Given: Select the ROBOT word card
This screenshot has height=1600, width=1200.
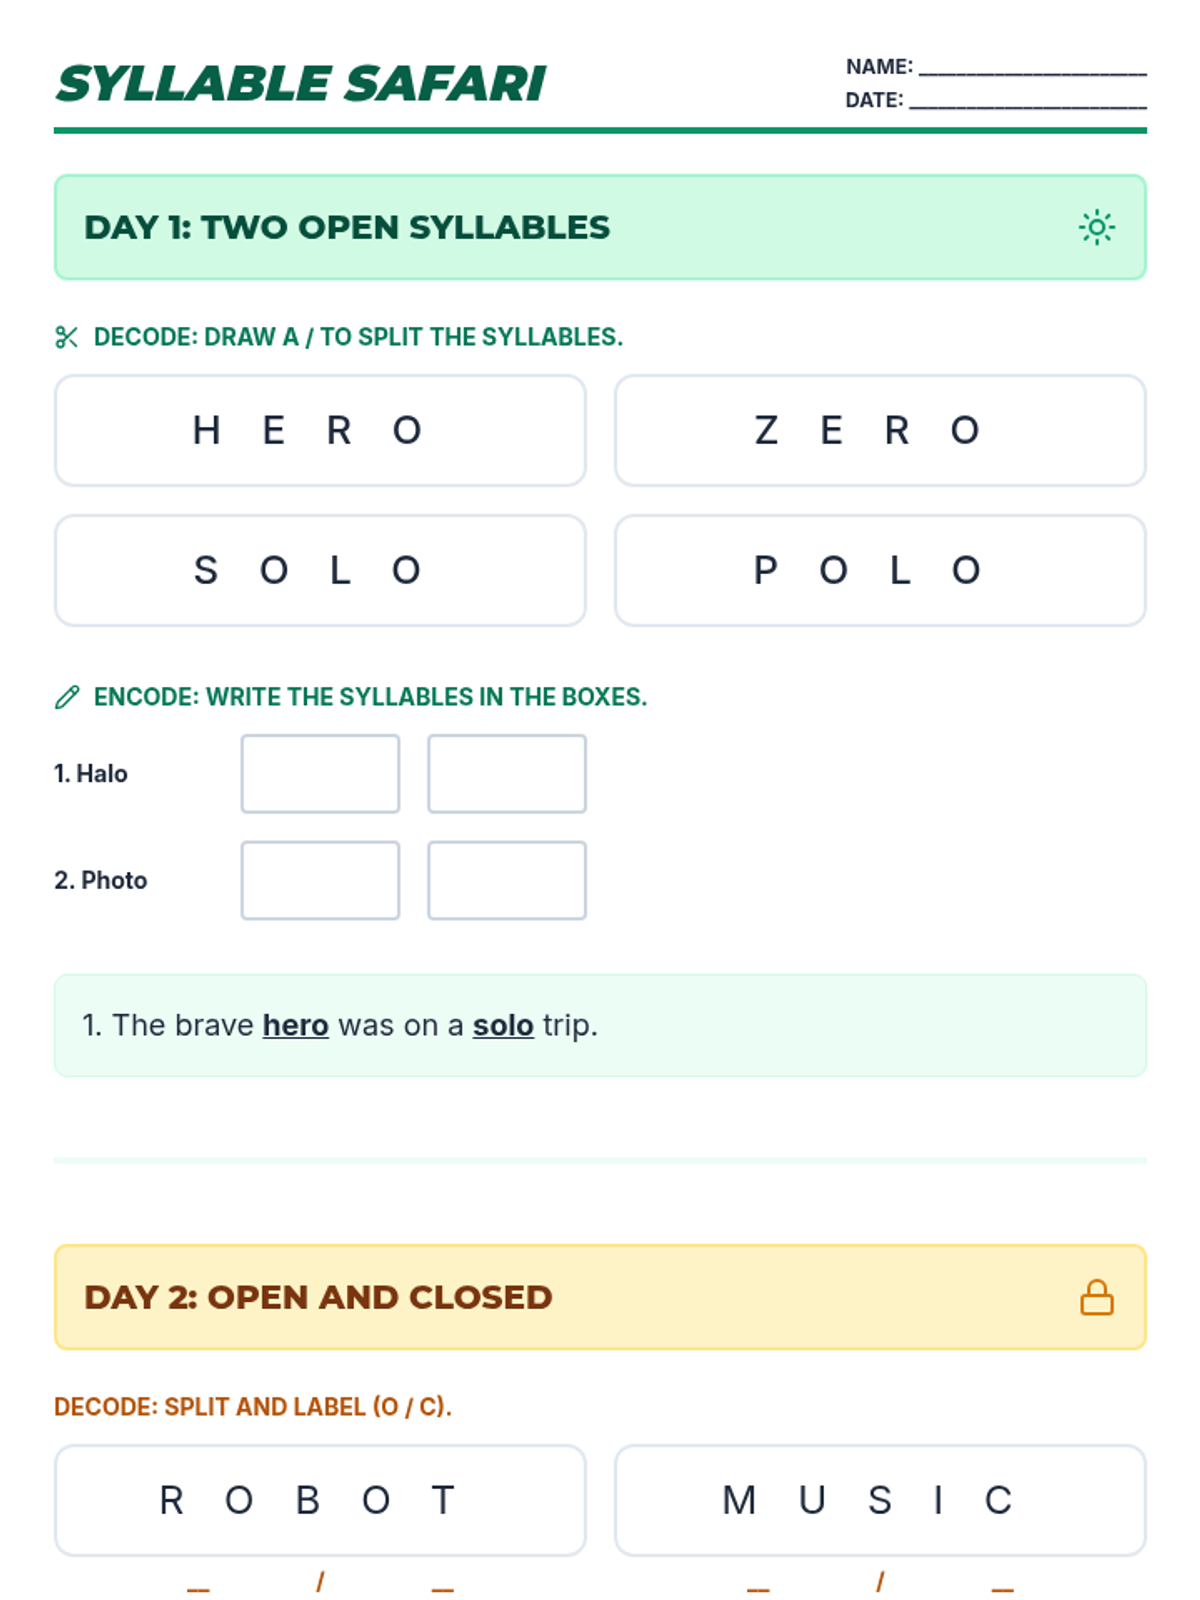Looking at the screenshot, I should click(320, 1500).
